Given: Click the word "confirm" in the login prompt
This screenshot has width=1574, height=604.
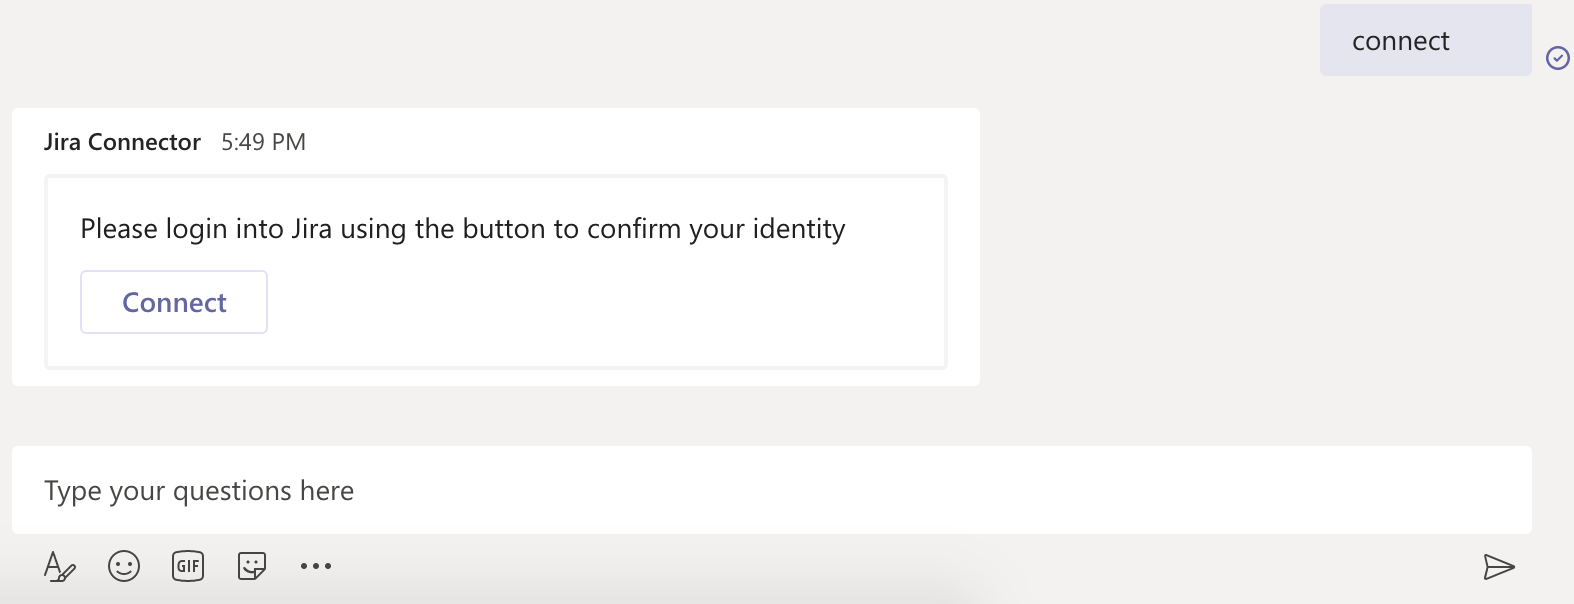Looking at the screenshot, I should [x=634, y=229].
